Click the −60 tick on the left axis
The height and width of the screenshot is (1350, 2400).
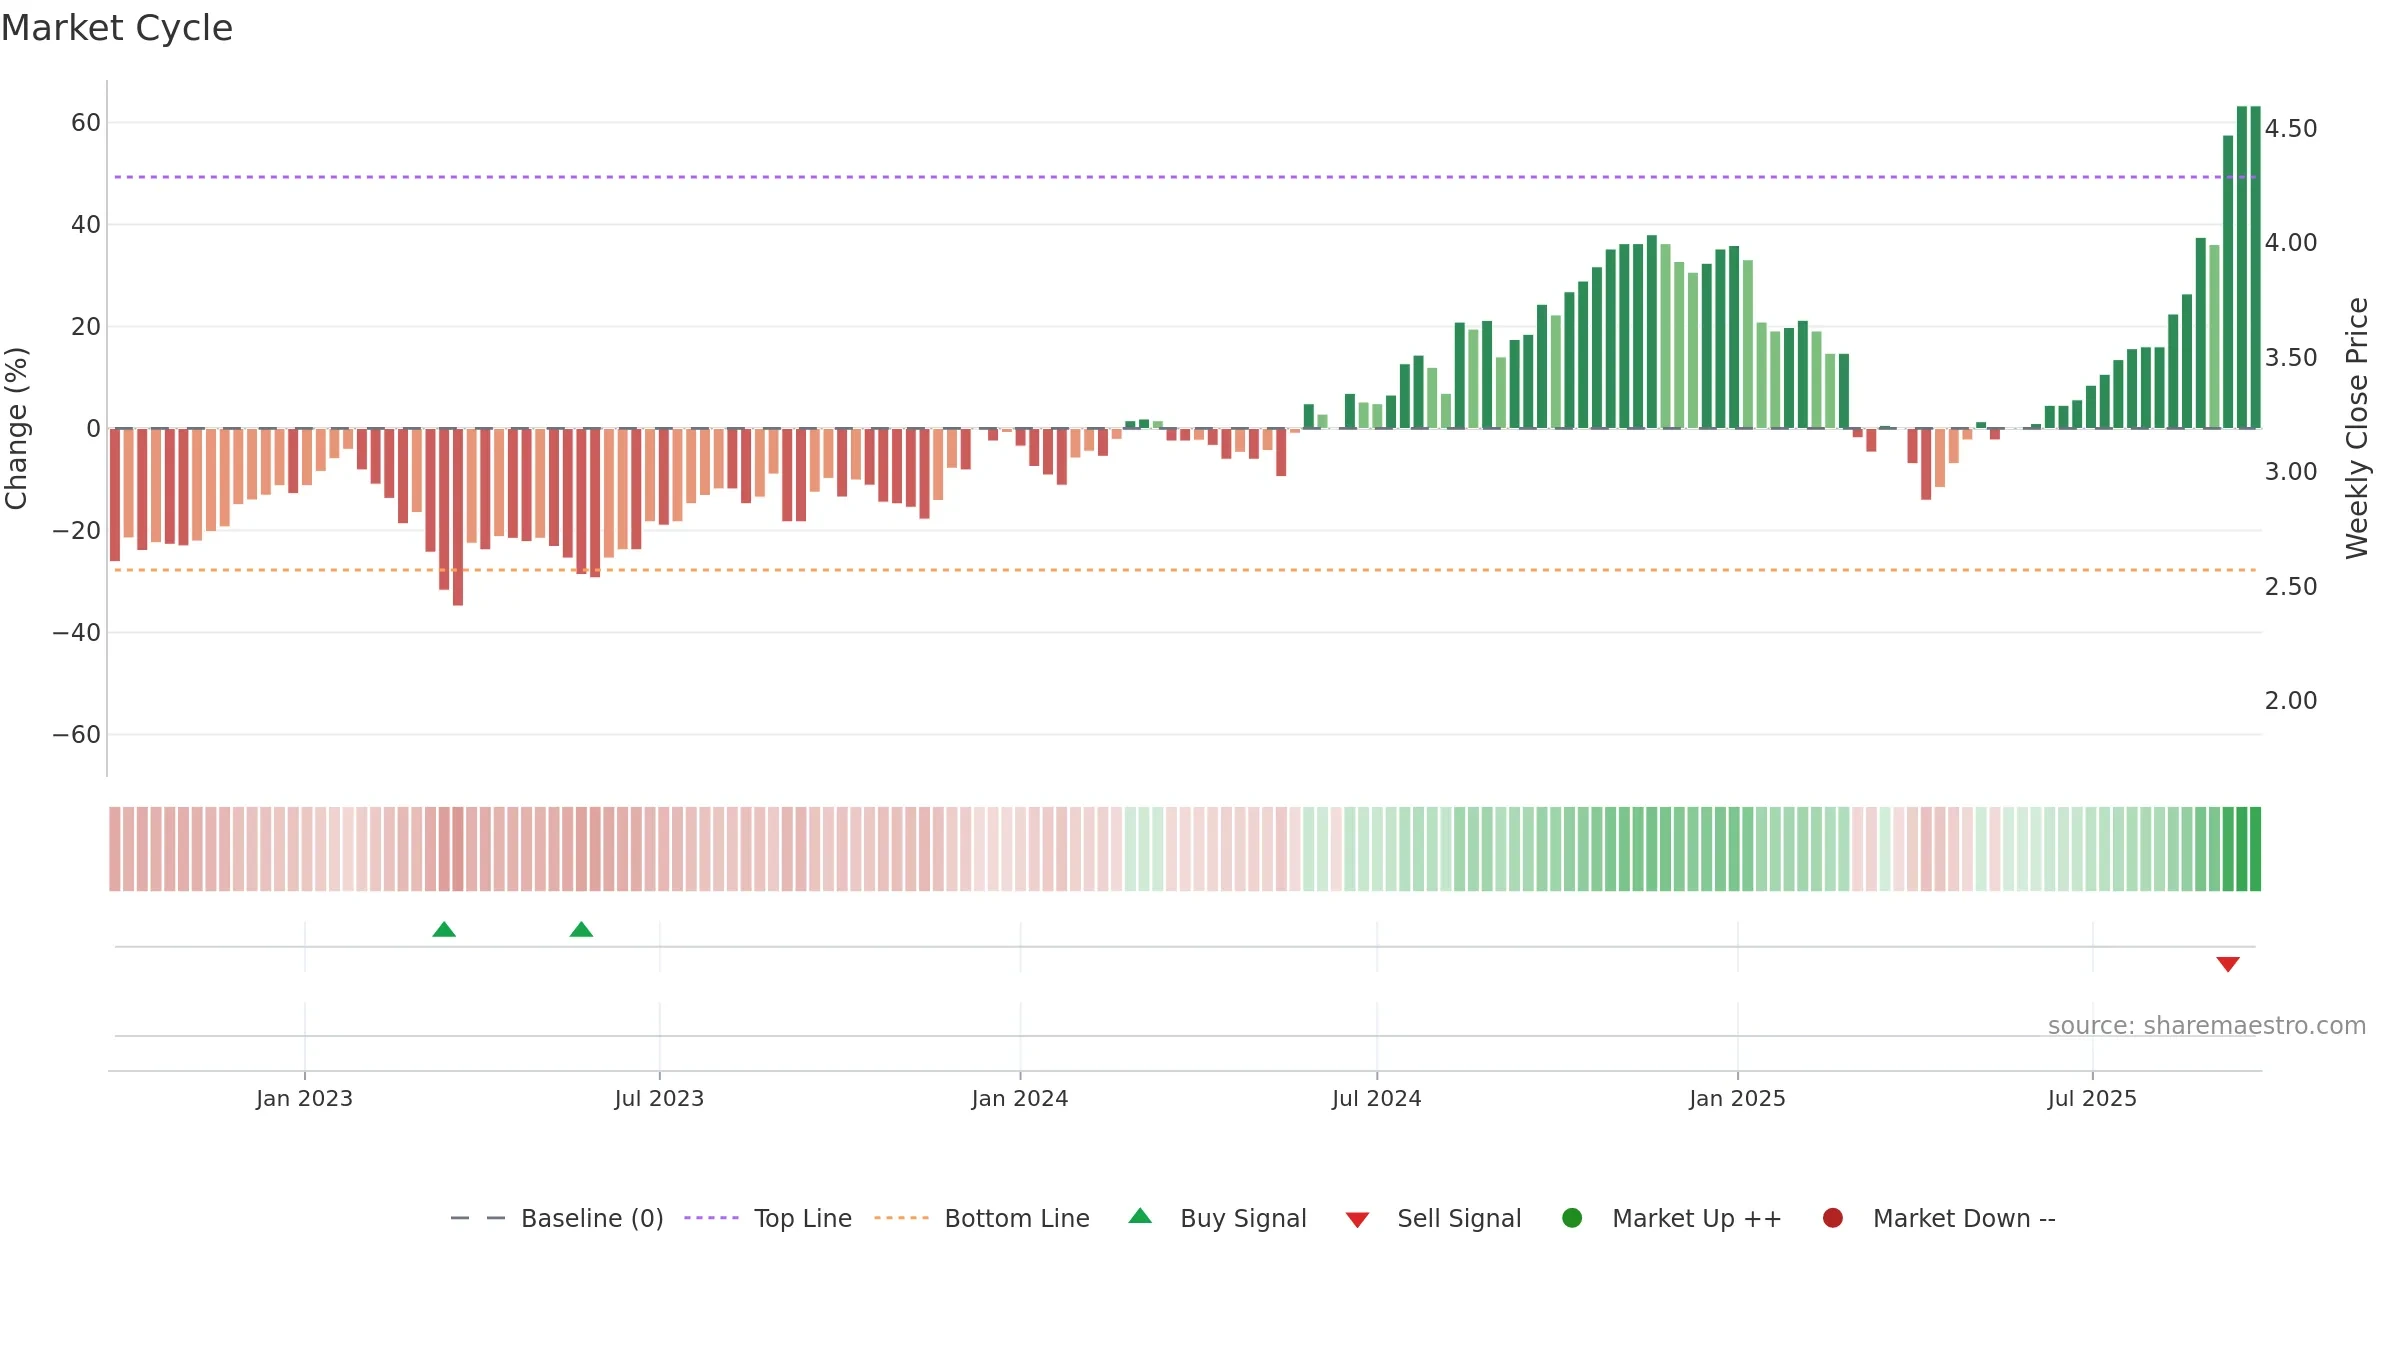pos(77,735)
